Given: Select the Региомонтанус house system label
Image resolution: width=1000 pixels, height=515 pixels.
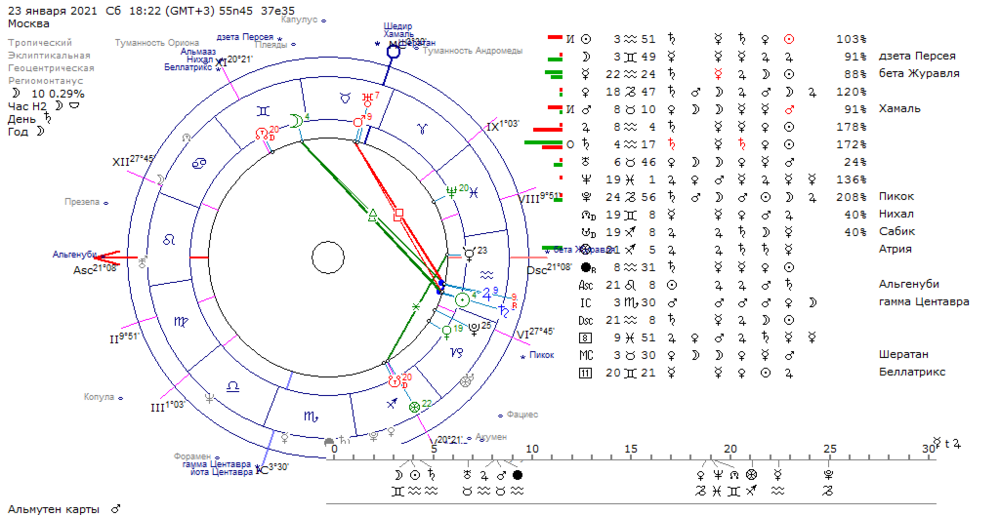Looking at the screenshot, I should (45, 81).
